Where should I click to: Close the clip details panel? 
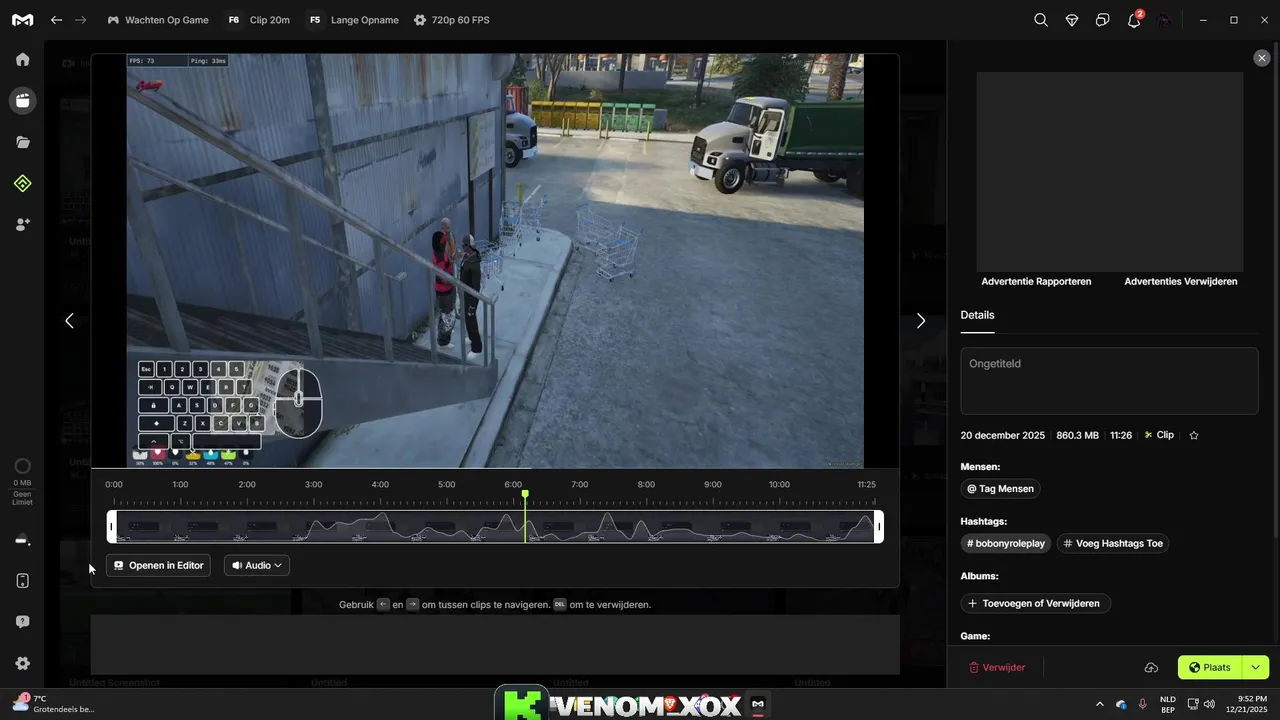(x=1261, y=58)
